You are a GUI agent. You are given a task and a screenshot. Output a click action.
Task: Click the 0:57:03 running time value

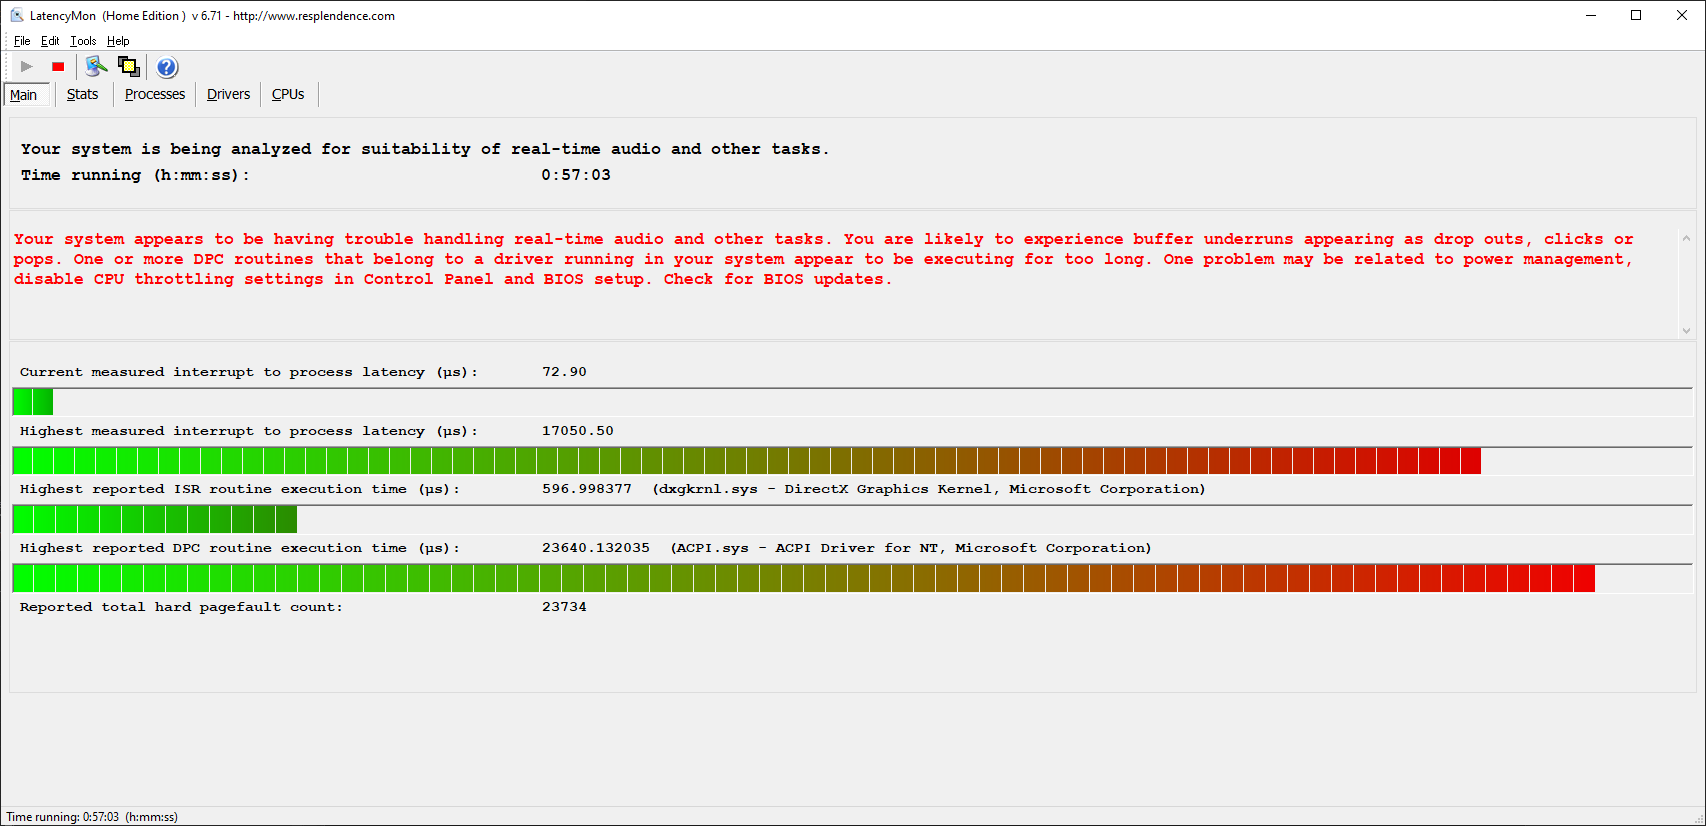pos(576,175)
